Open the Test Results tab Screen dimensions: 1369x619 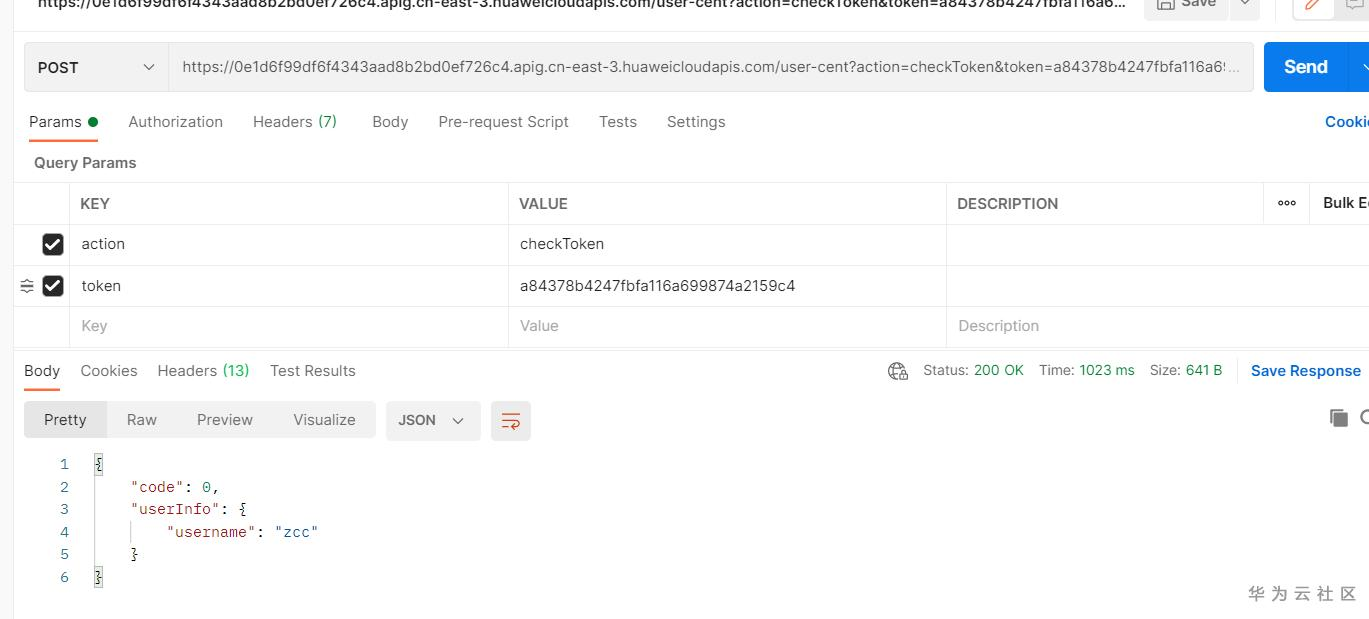(313, 371)
